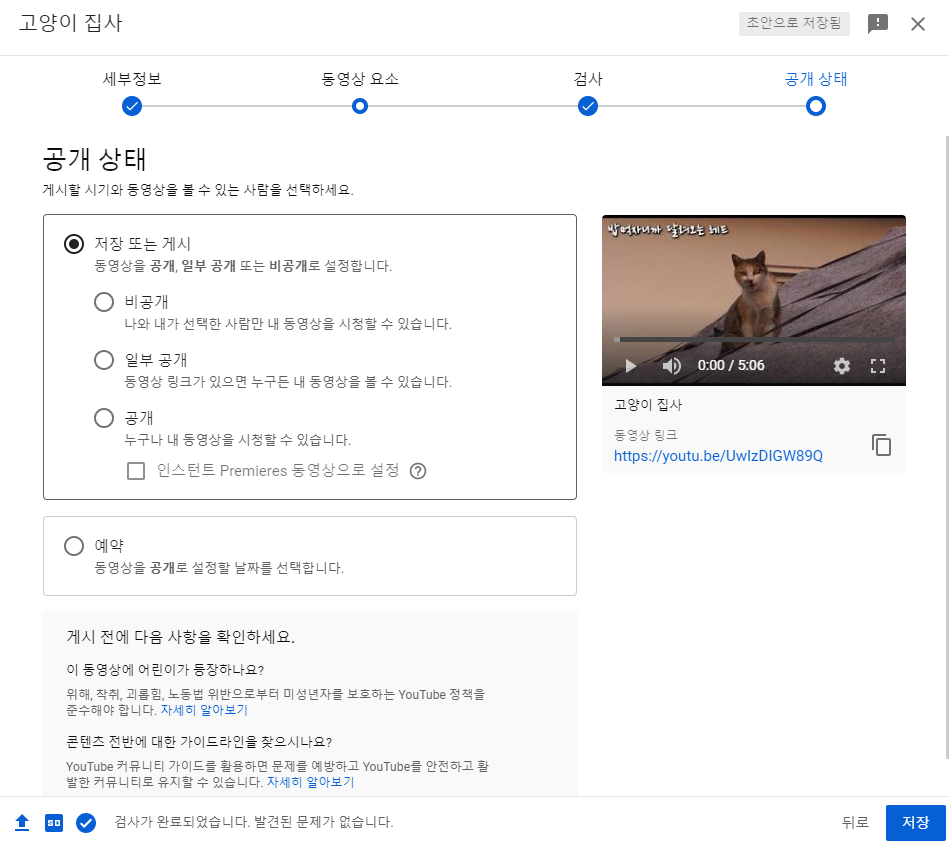949x843 pixels.
Task: Select the 저장 또는 게시 radio option
Action: click(74, 244)
